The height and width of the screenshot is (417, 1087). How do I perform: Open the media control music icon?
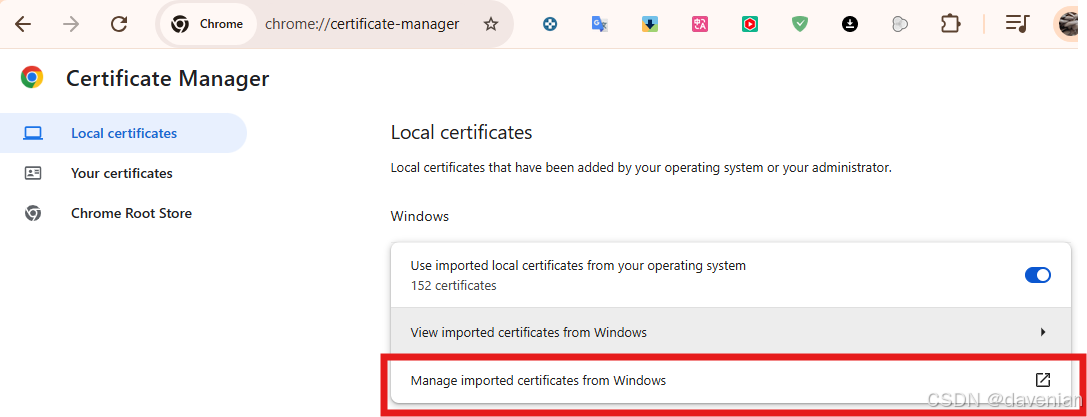1017,25
